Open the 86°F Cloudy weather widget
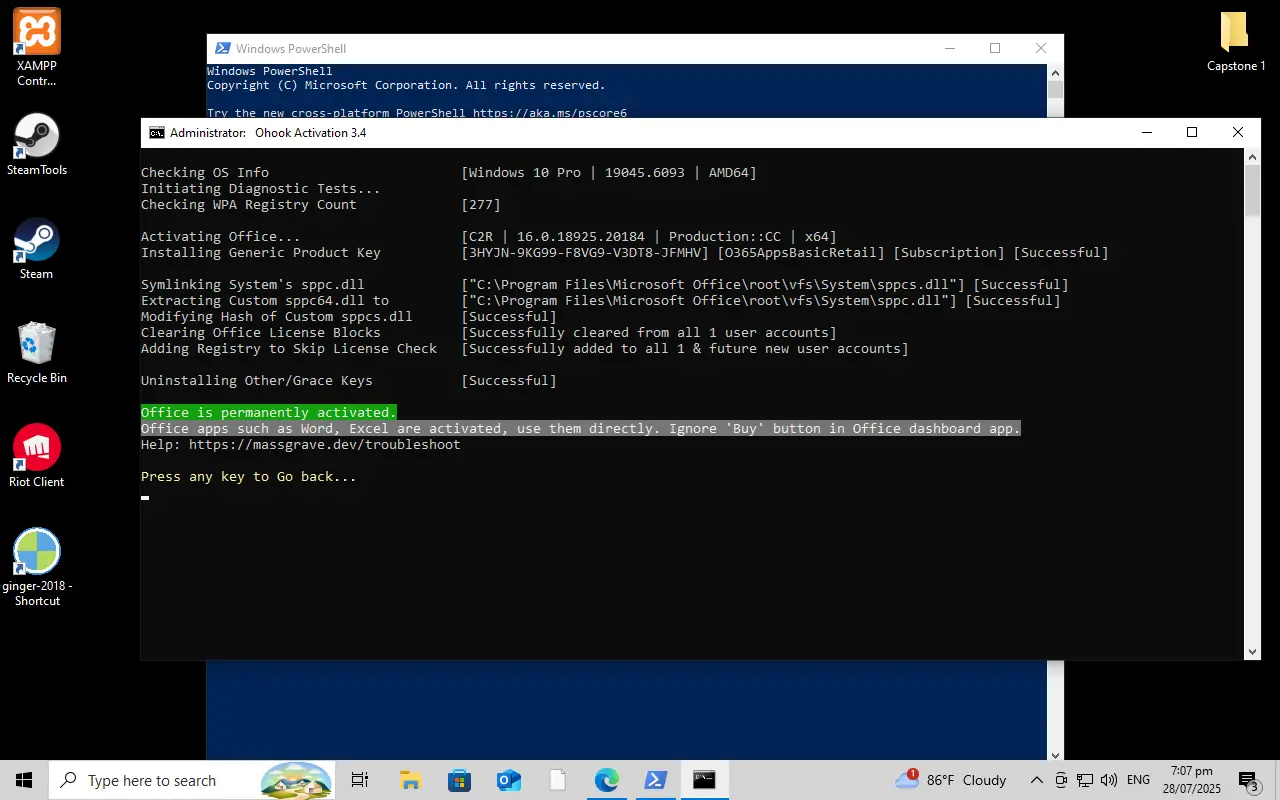 click(x=951, y=780)
